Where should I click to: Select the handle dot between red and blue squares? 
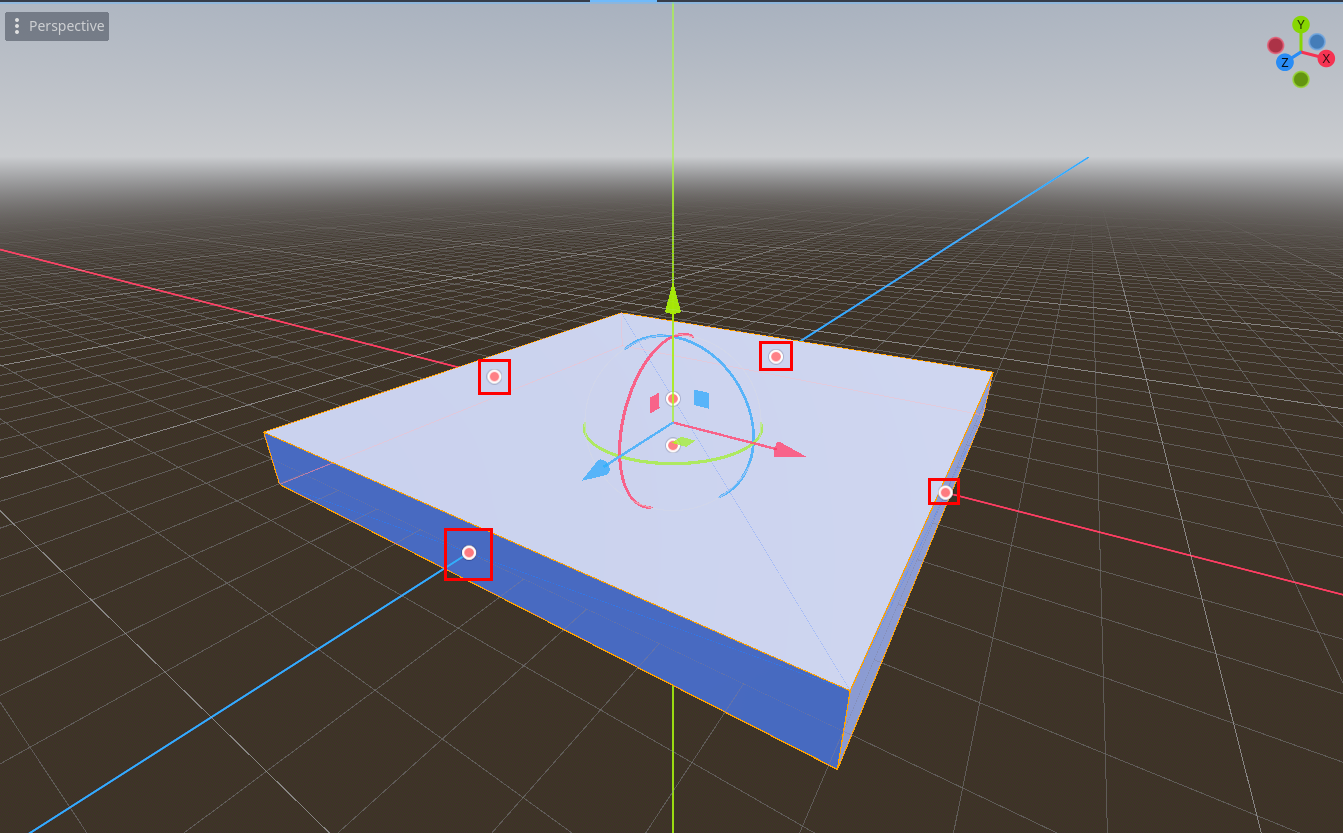673,398
